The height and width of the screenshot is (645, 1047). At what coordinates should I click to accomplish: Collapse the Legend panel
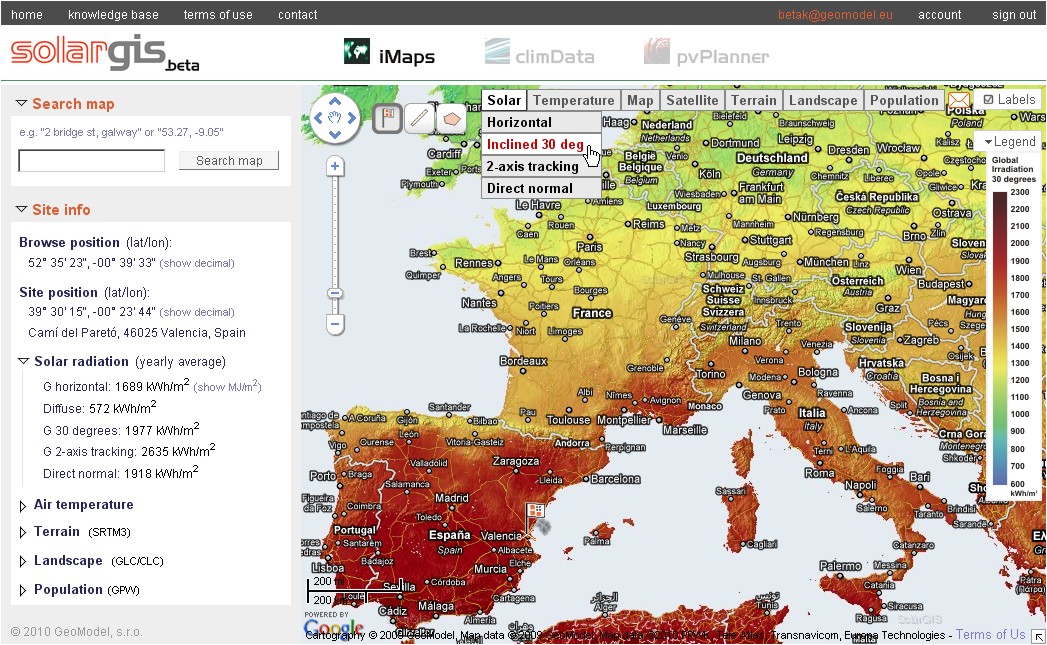click(x=1009, y=142)
